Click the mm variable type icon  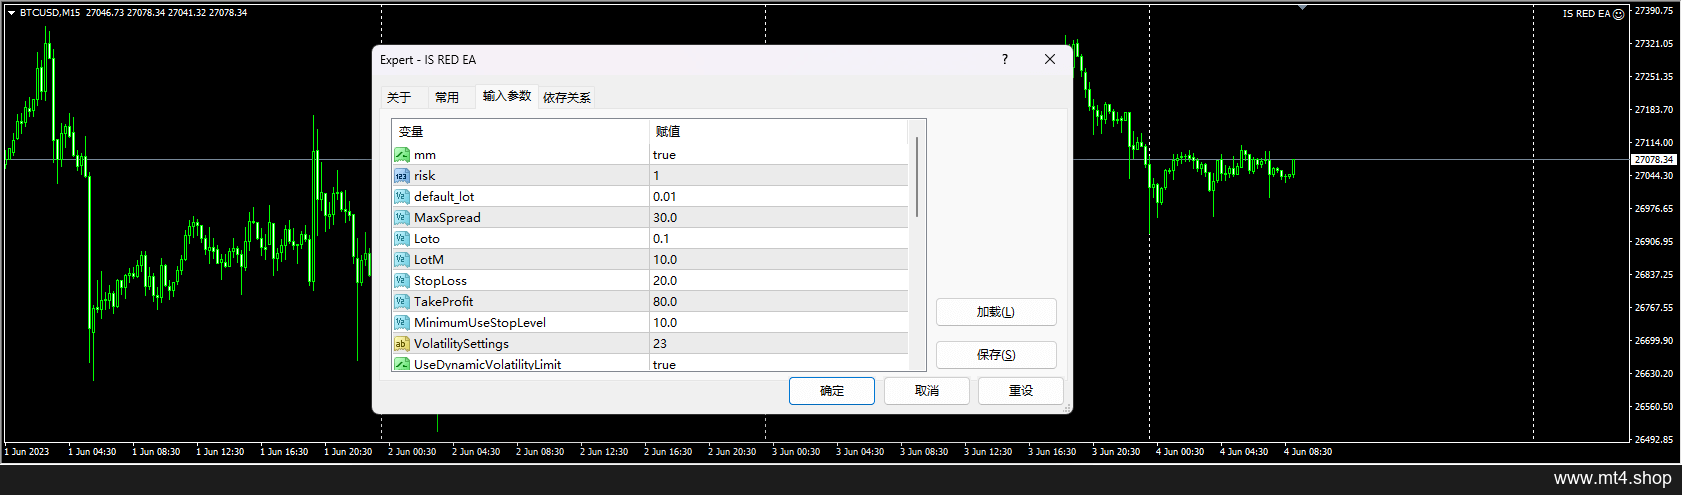tap(401, 155)
